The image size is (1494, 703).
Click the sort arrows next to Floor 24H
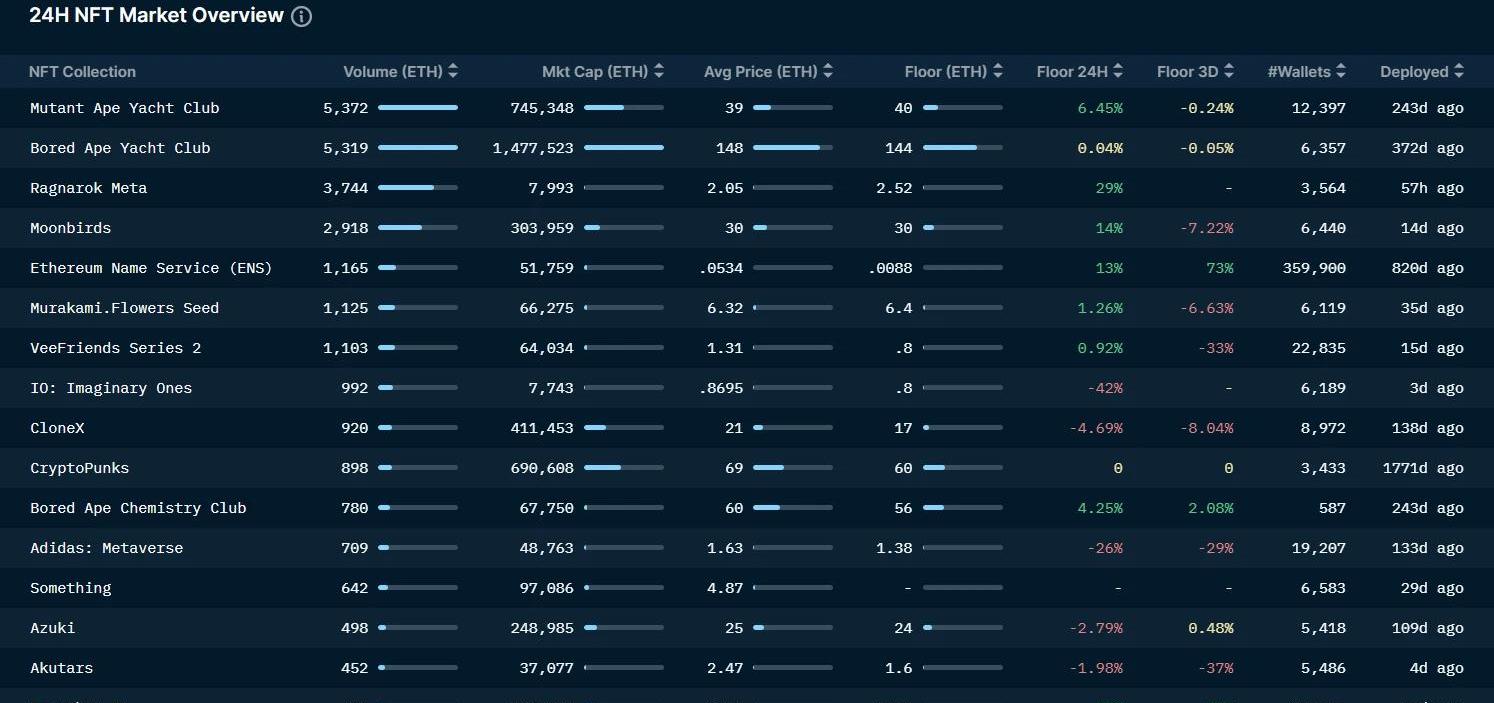[x=1118, y=72]
